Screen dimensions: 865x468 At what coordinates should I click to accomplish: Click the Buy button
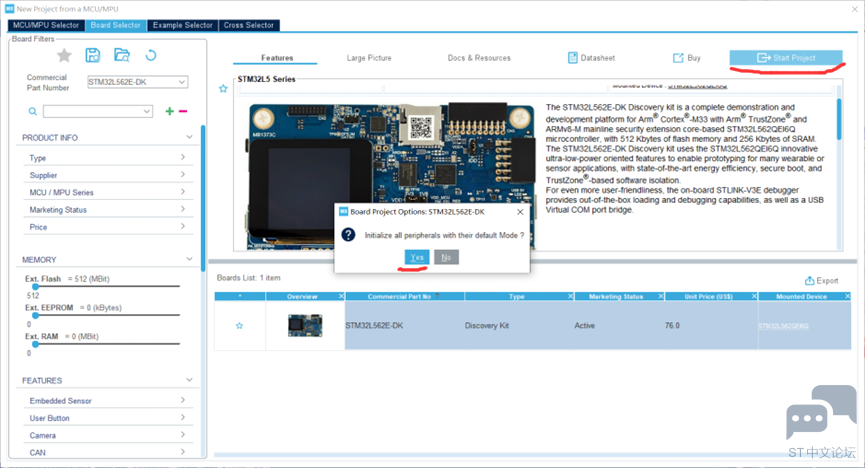(x=687, y=58)
